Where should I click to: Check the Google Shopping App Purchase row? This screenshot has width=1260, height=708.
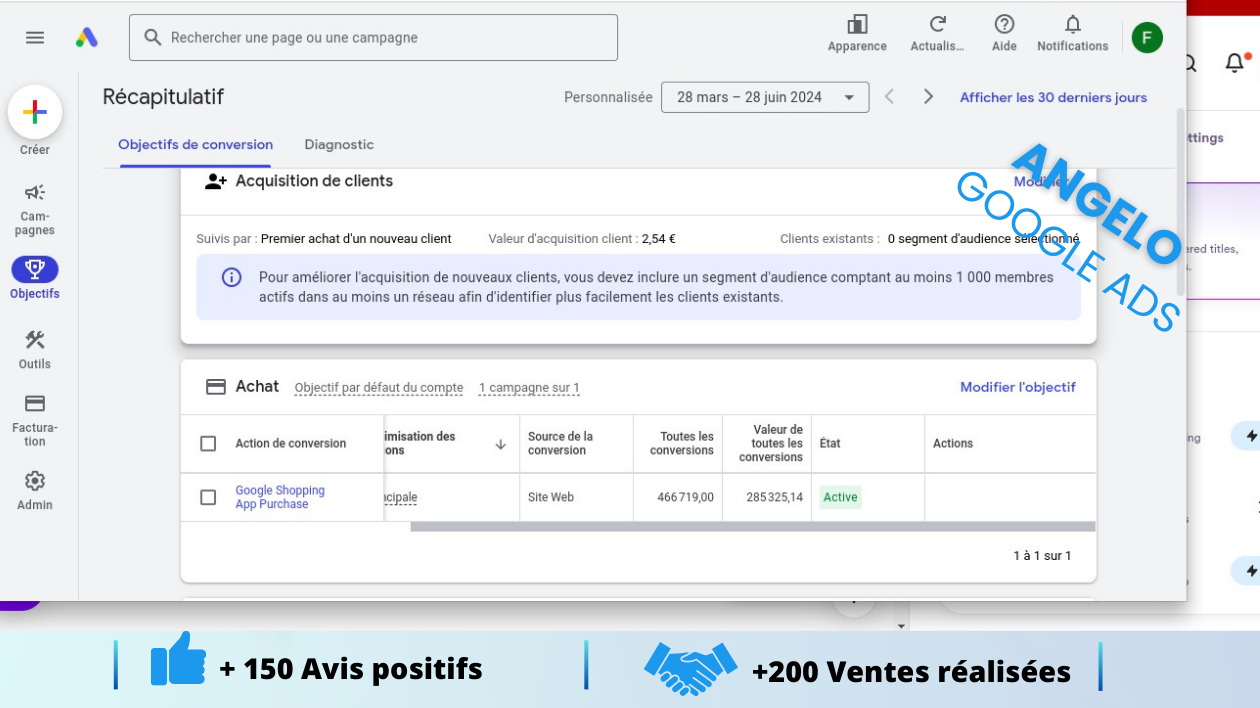pos(208,497)
